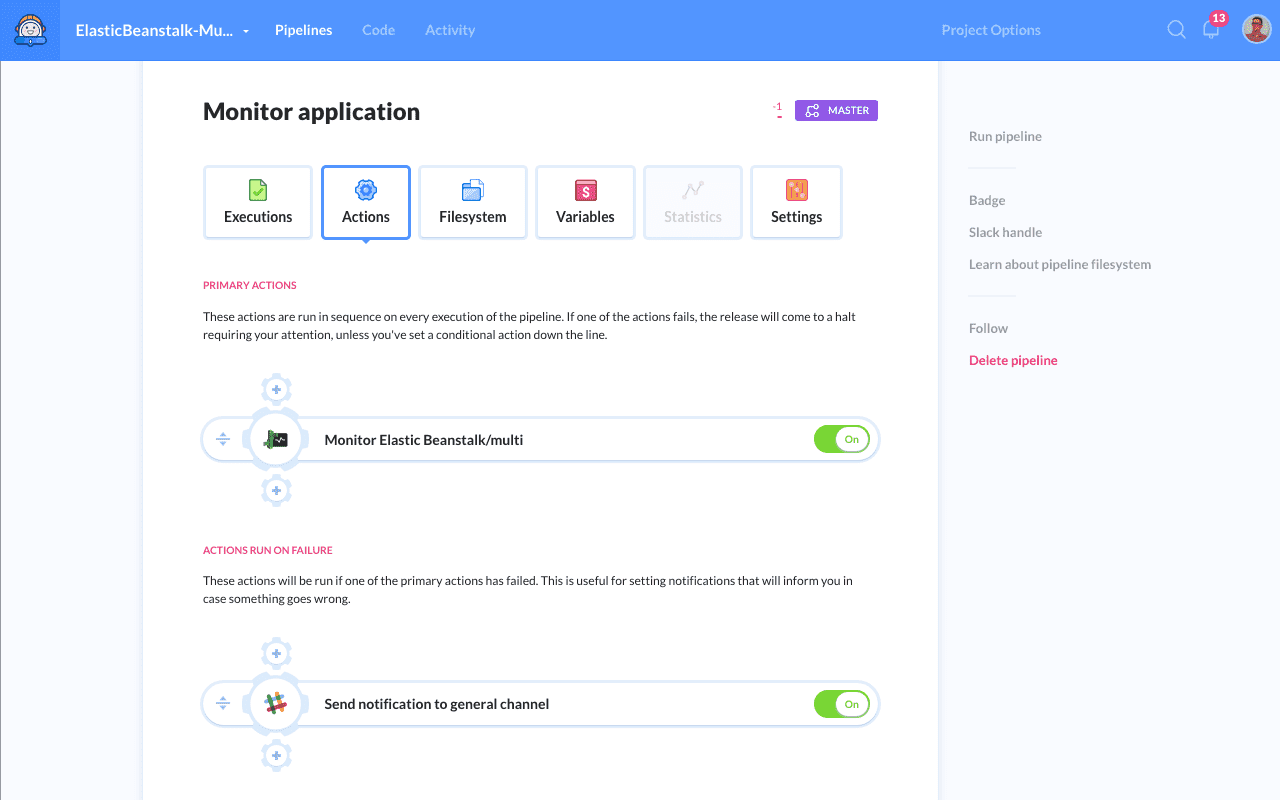Open search via the magnifier icon
Screen dimensions: 1280x800
point(1176,30)
